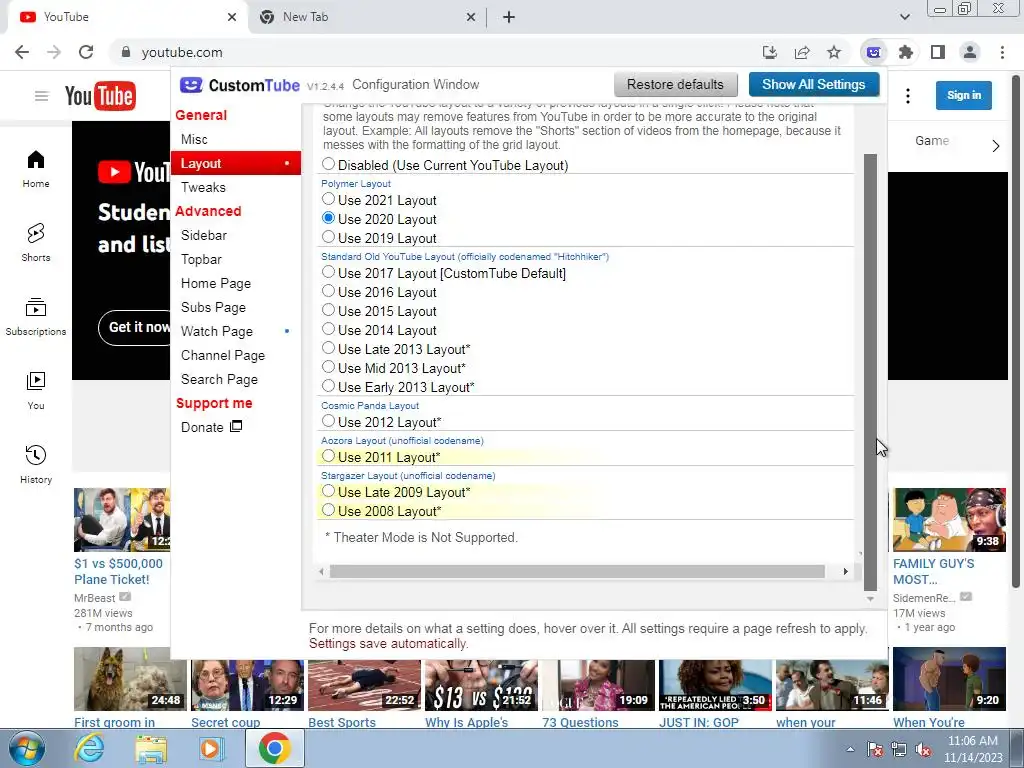
Task: Open the Donate link
Action: coord(211,427)
